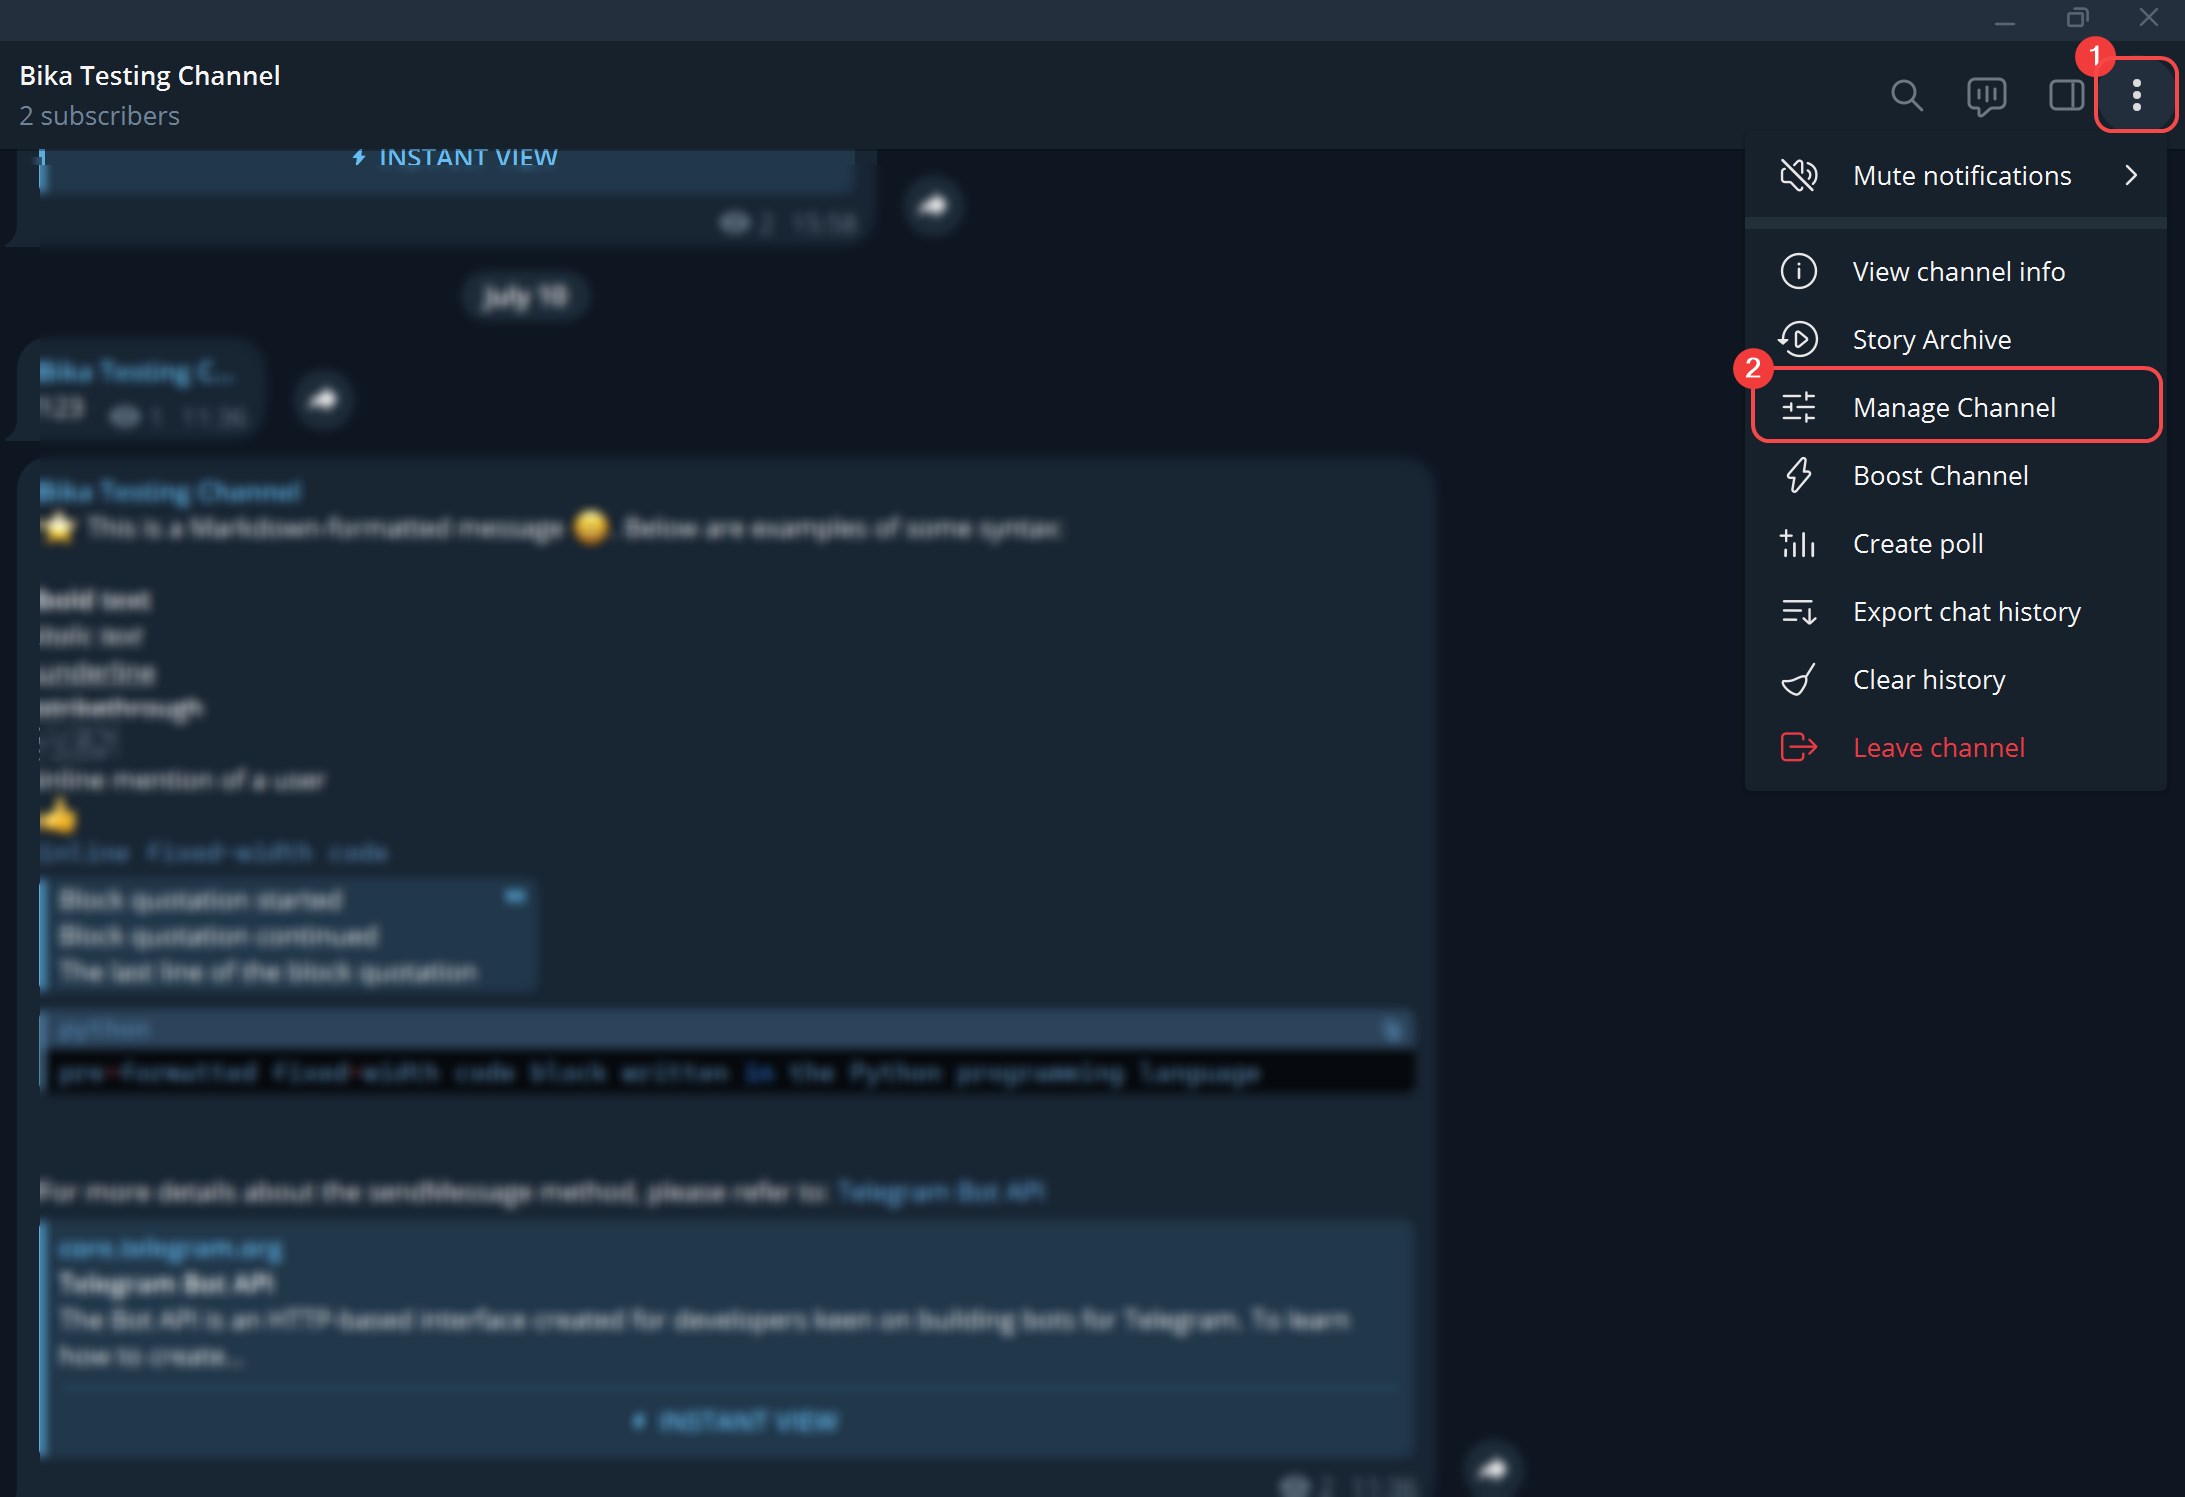Click INSTANT VIEW link in message
Viewport: 2185px width, 1497px height.
pyautogui.click(x=468, y=158)
